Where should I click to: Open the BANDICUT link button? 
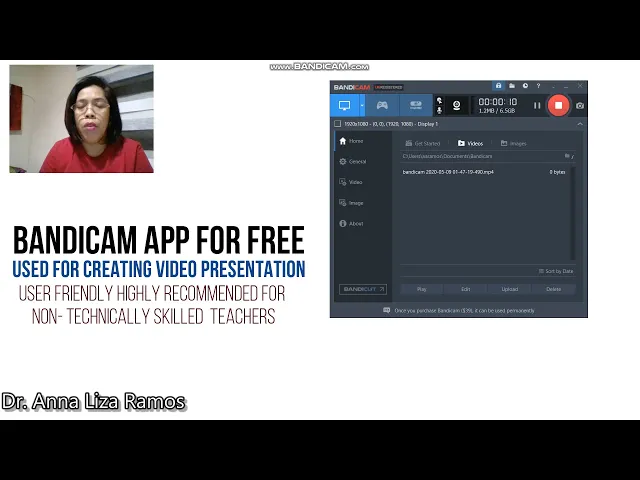pos(363,289)
